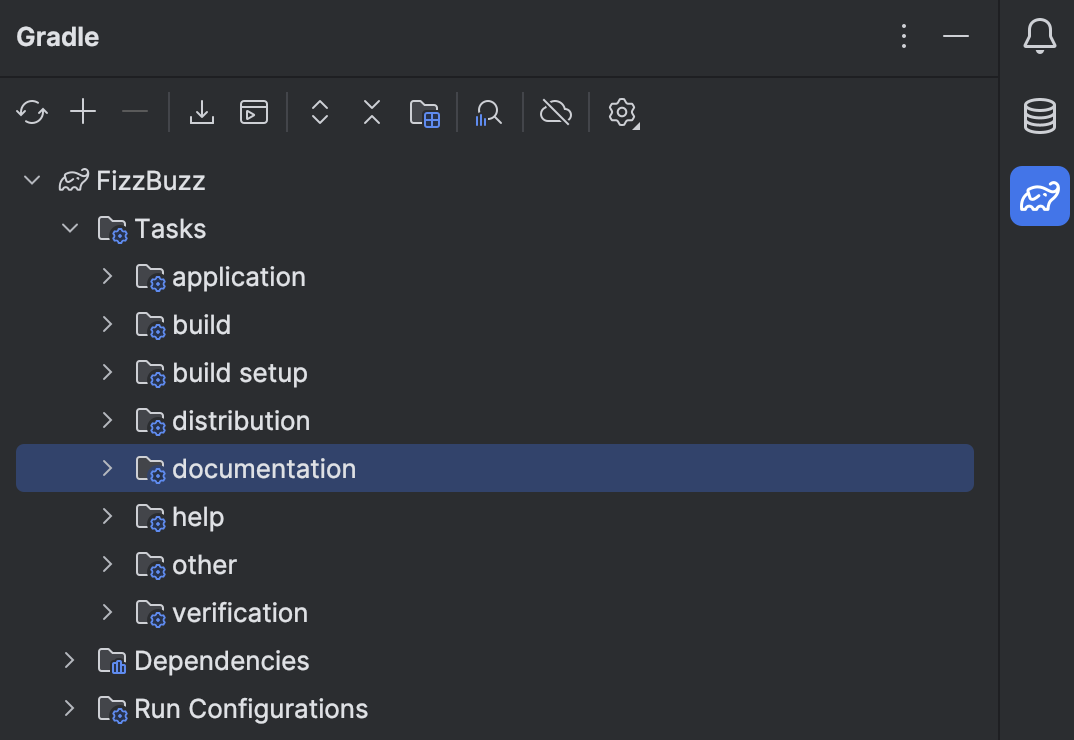1074x740 pixels.
Task: Collapse all nodes in the tree
Action: tap(371, 112)
